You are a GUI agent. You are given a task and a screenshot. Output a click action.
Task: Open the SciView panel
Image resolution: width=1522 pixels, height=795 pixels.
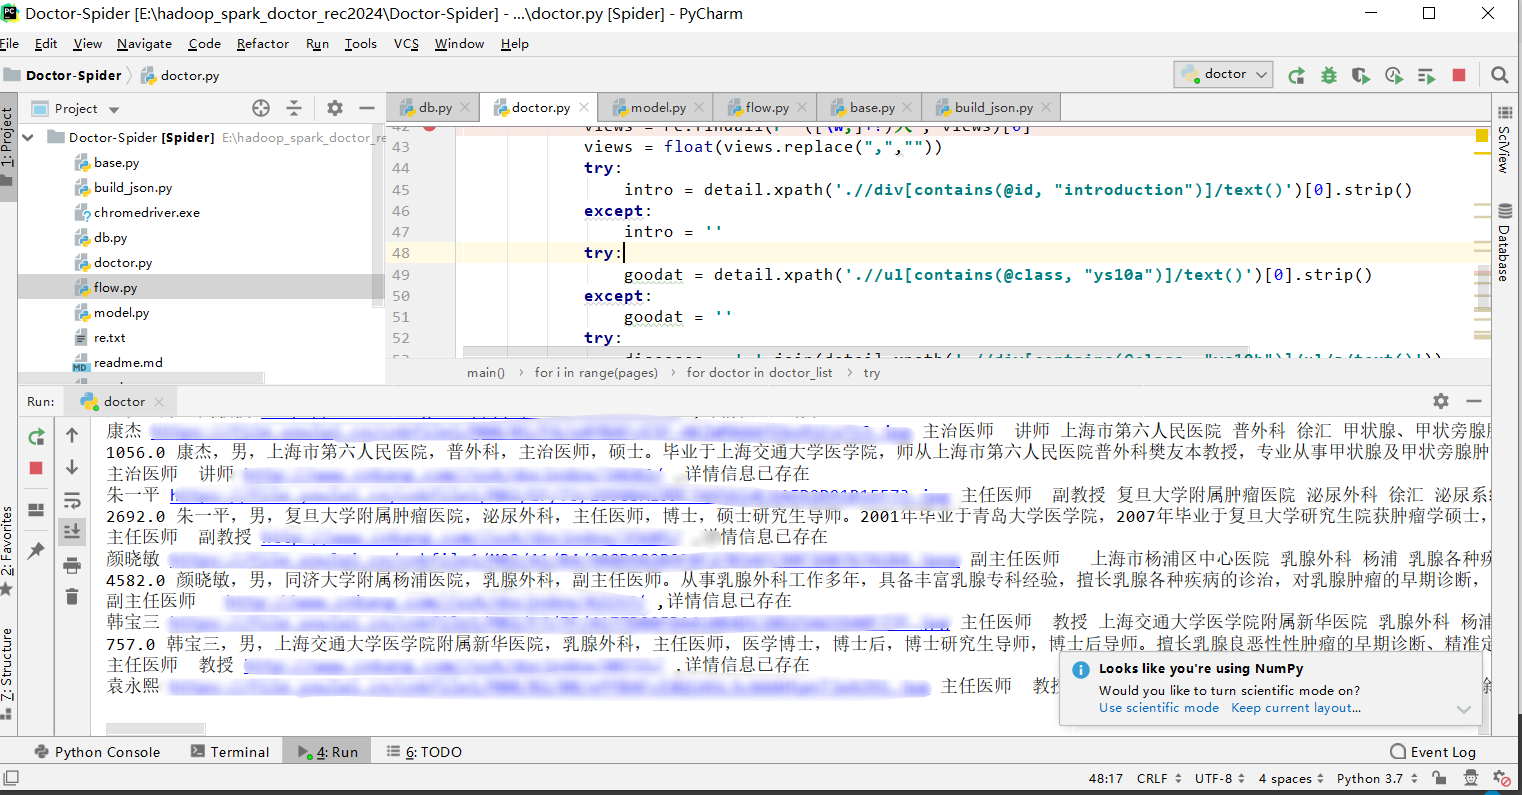[1506, 141]
